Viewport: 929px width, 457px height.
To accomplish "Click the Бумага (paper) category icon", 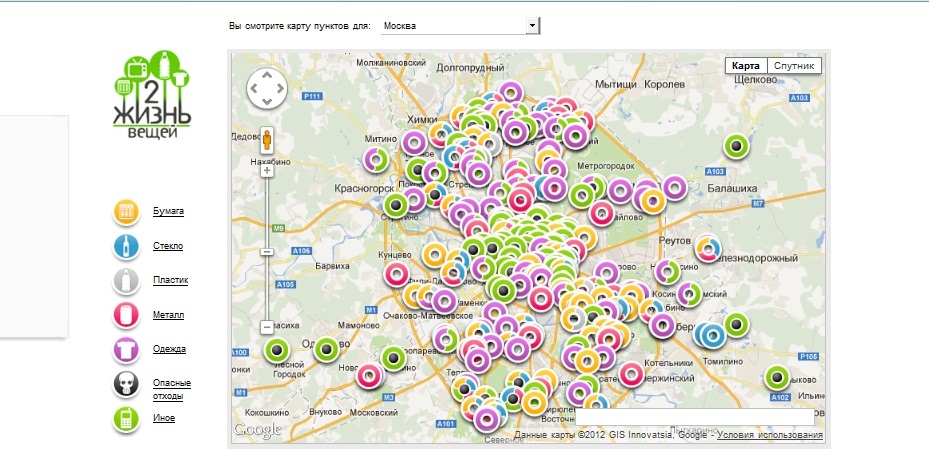I will click(125, 212).
